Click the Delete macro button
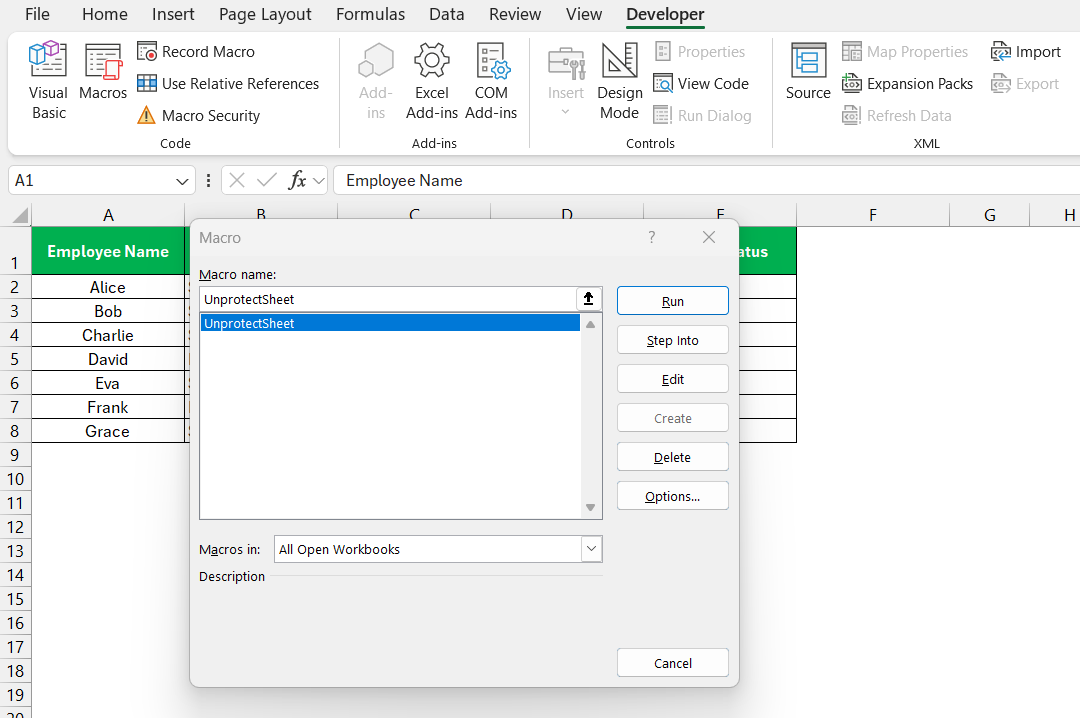 (672, 457)
